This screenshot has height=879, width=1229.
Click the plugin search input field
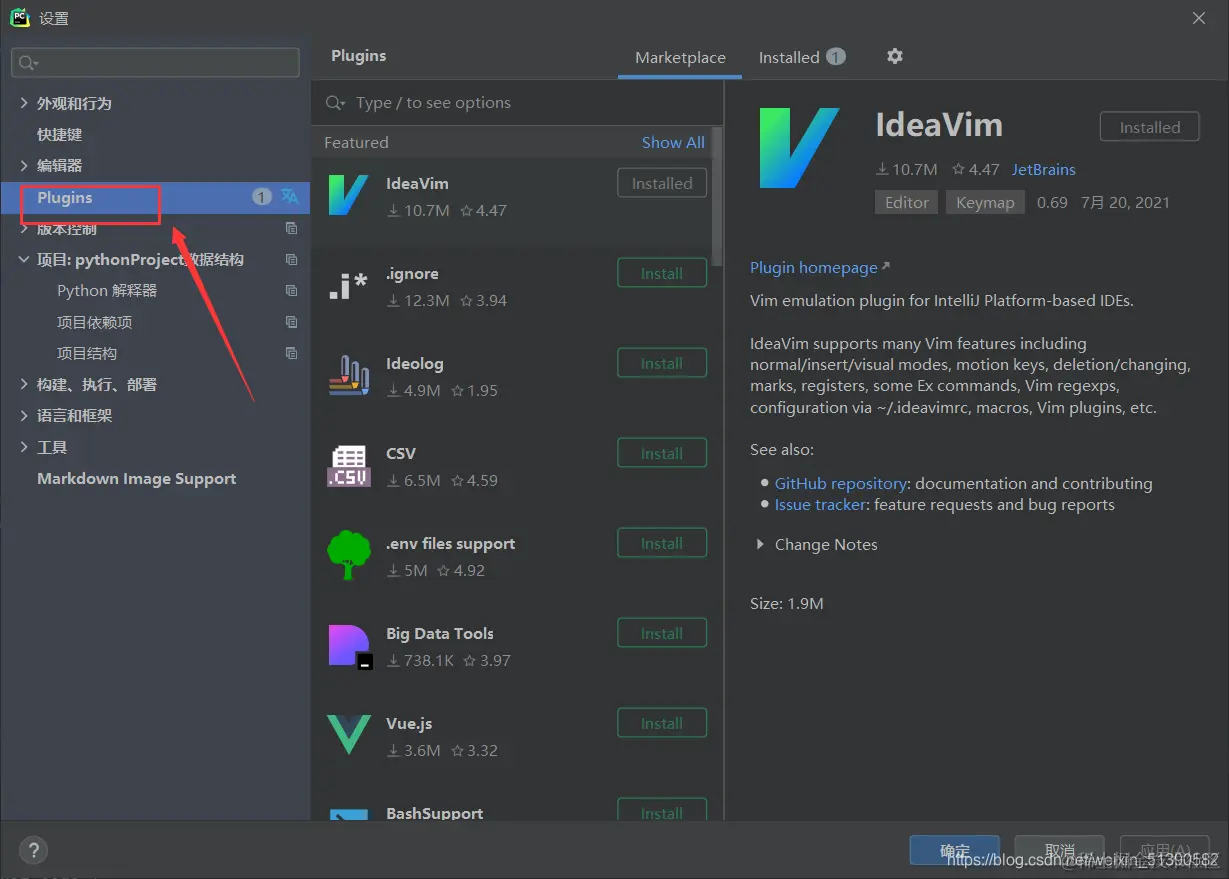[x=518, y=103]
